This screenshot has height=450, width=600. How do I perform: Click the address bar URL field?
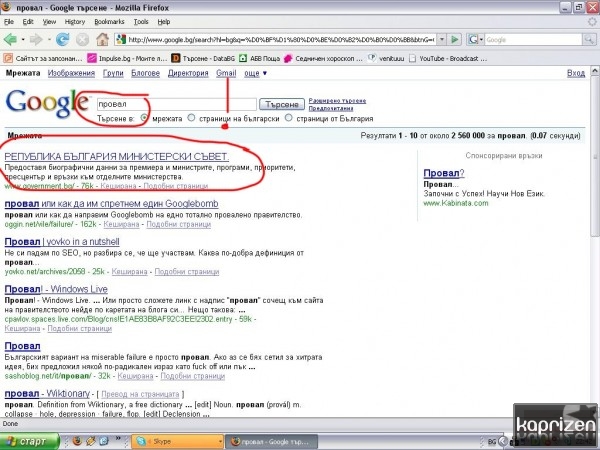(x=281, y=39)
